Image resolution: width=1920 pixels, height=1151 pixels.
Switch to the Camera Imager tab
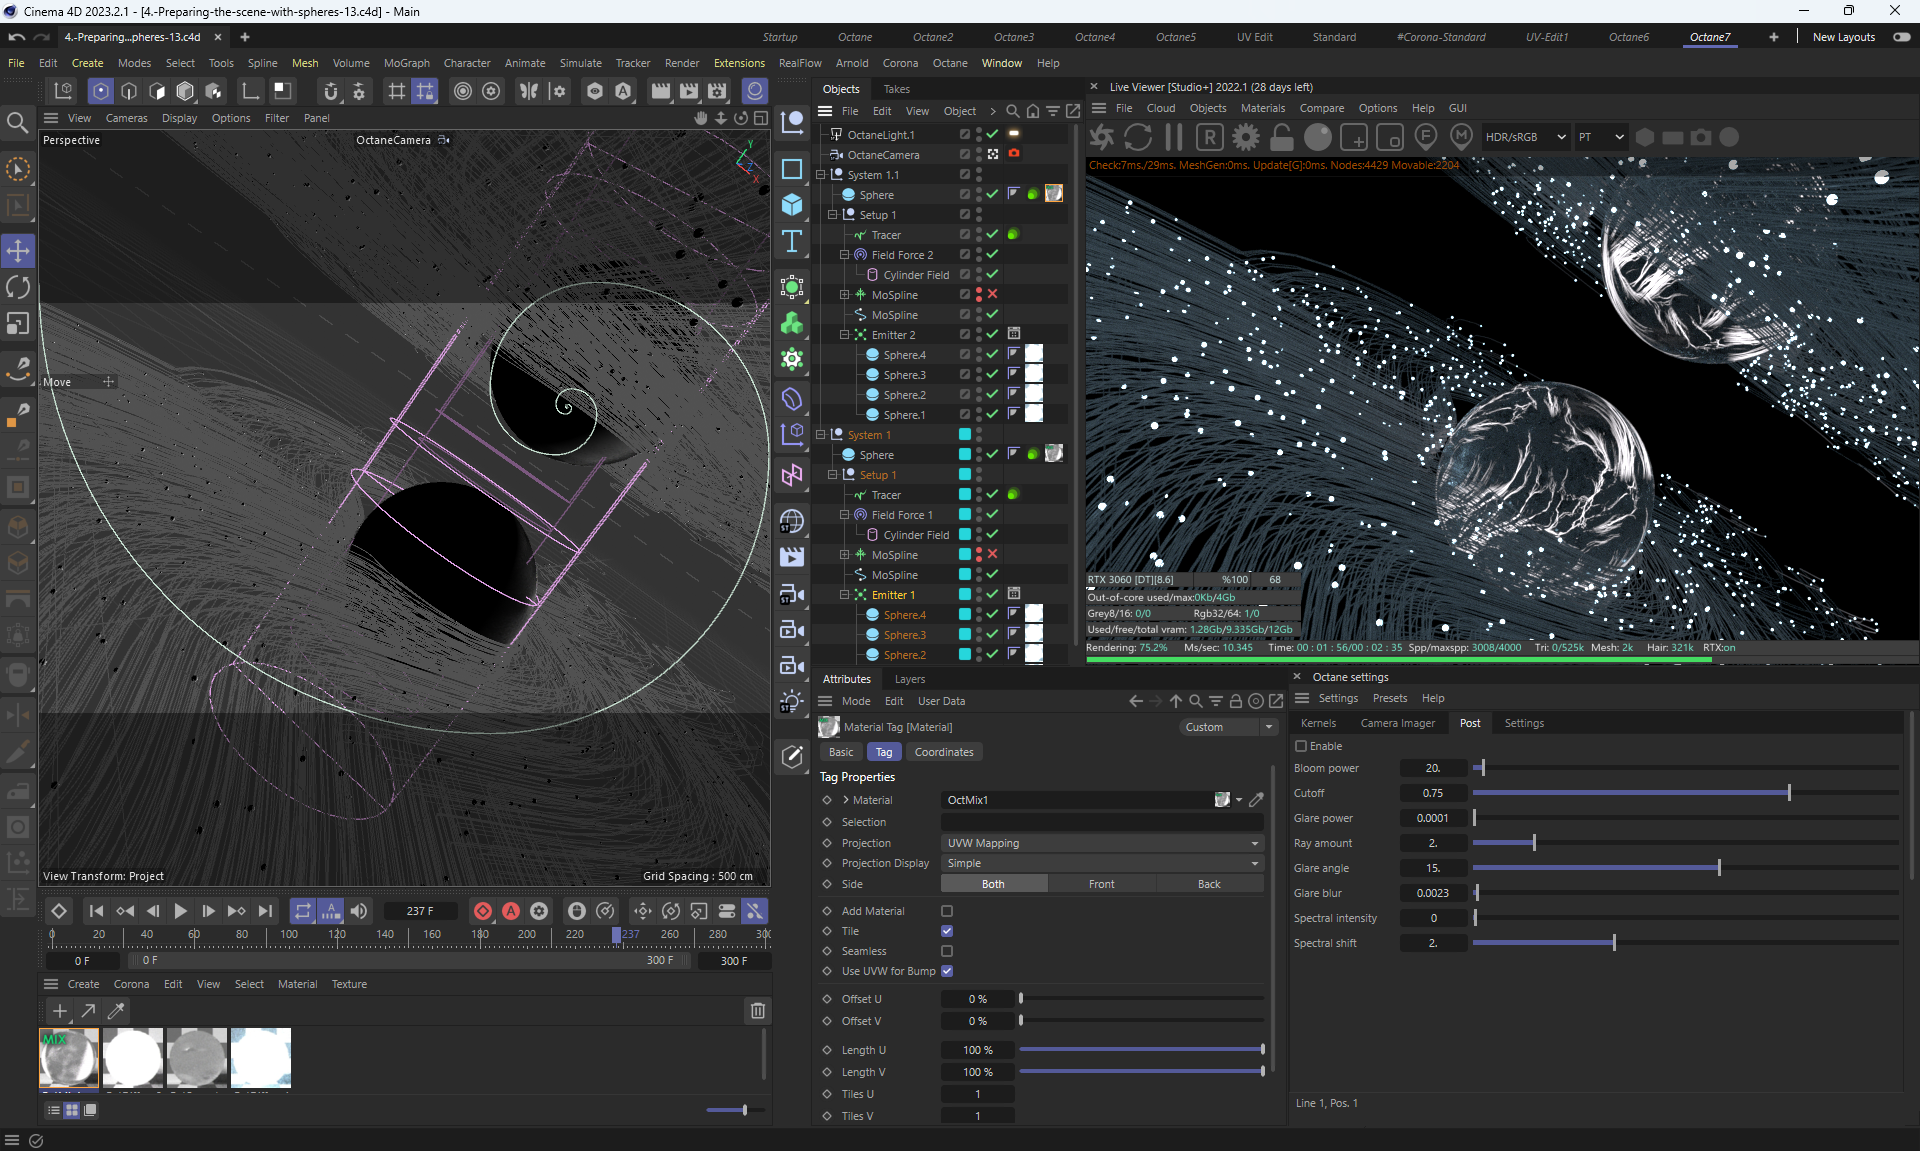1397,723
